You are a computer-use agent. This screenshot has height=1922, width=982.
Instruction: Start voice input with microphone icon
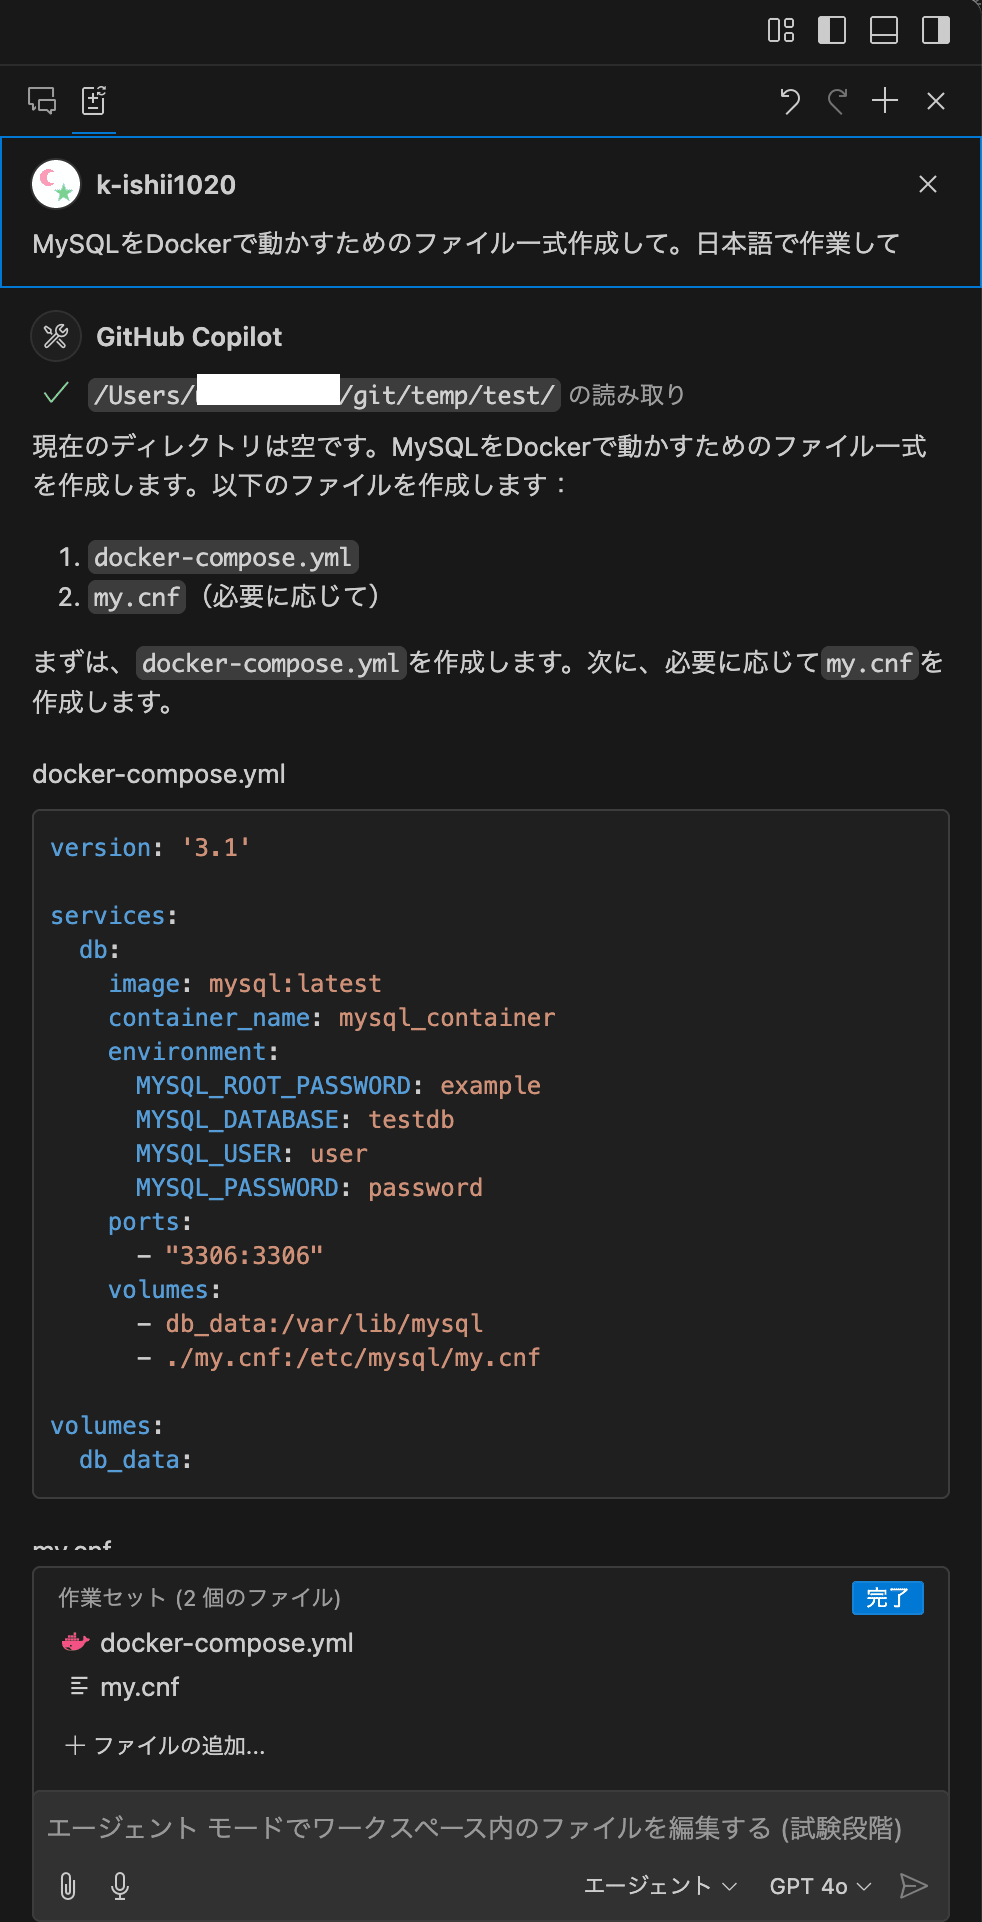tap(120, 1886)
